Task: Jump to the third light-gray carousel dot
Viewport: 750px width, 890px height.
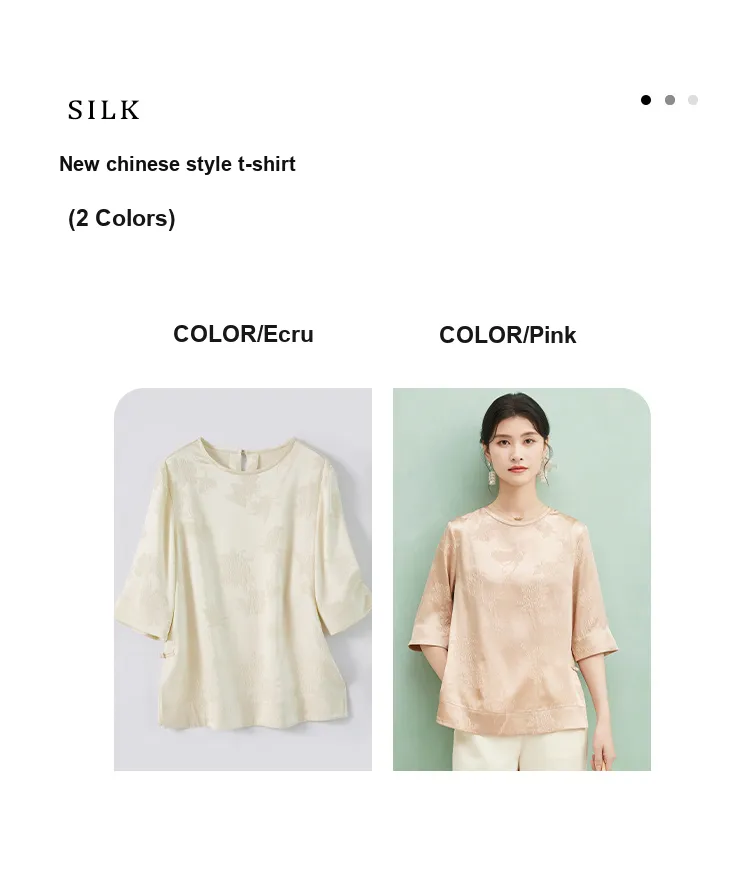Action: coord(693,100)
